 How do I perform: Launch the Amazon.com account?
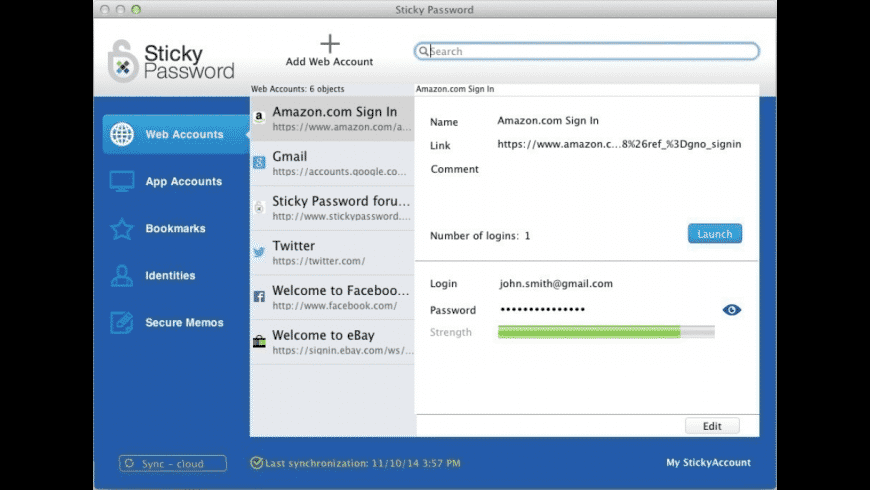(715, 234)
